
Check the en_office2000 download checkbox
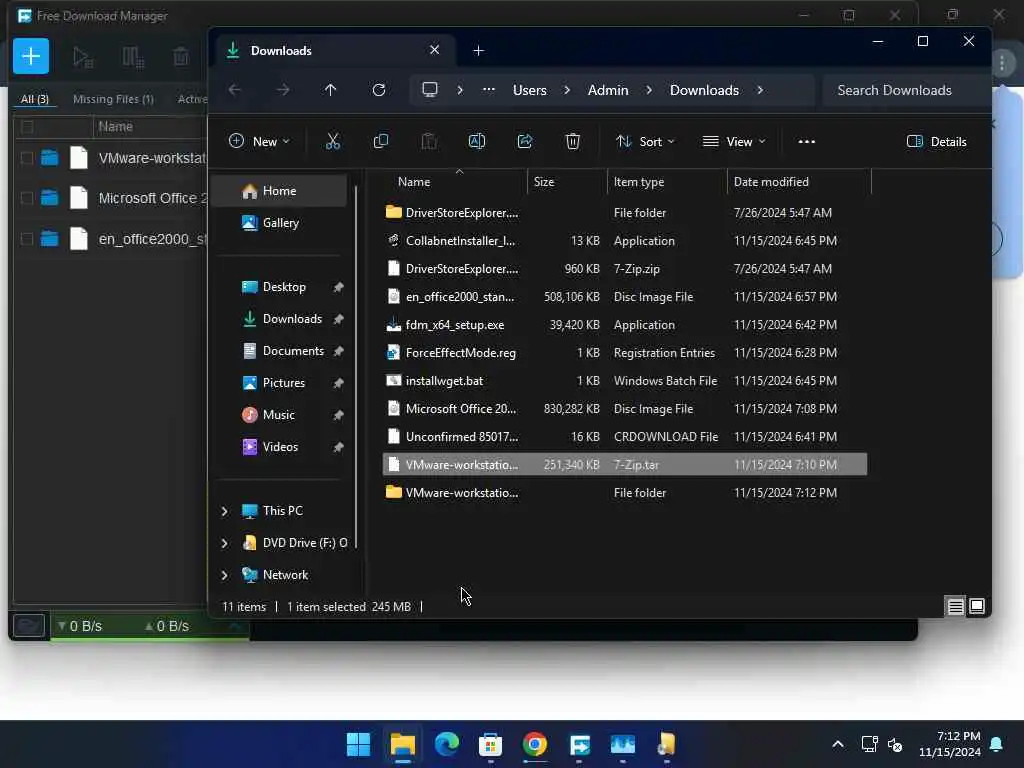click(x=27, y=239)
